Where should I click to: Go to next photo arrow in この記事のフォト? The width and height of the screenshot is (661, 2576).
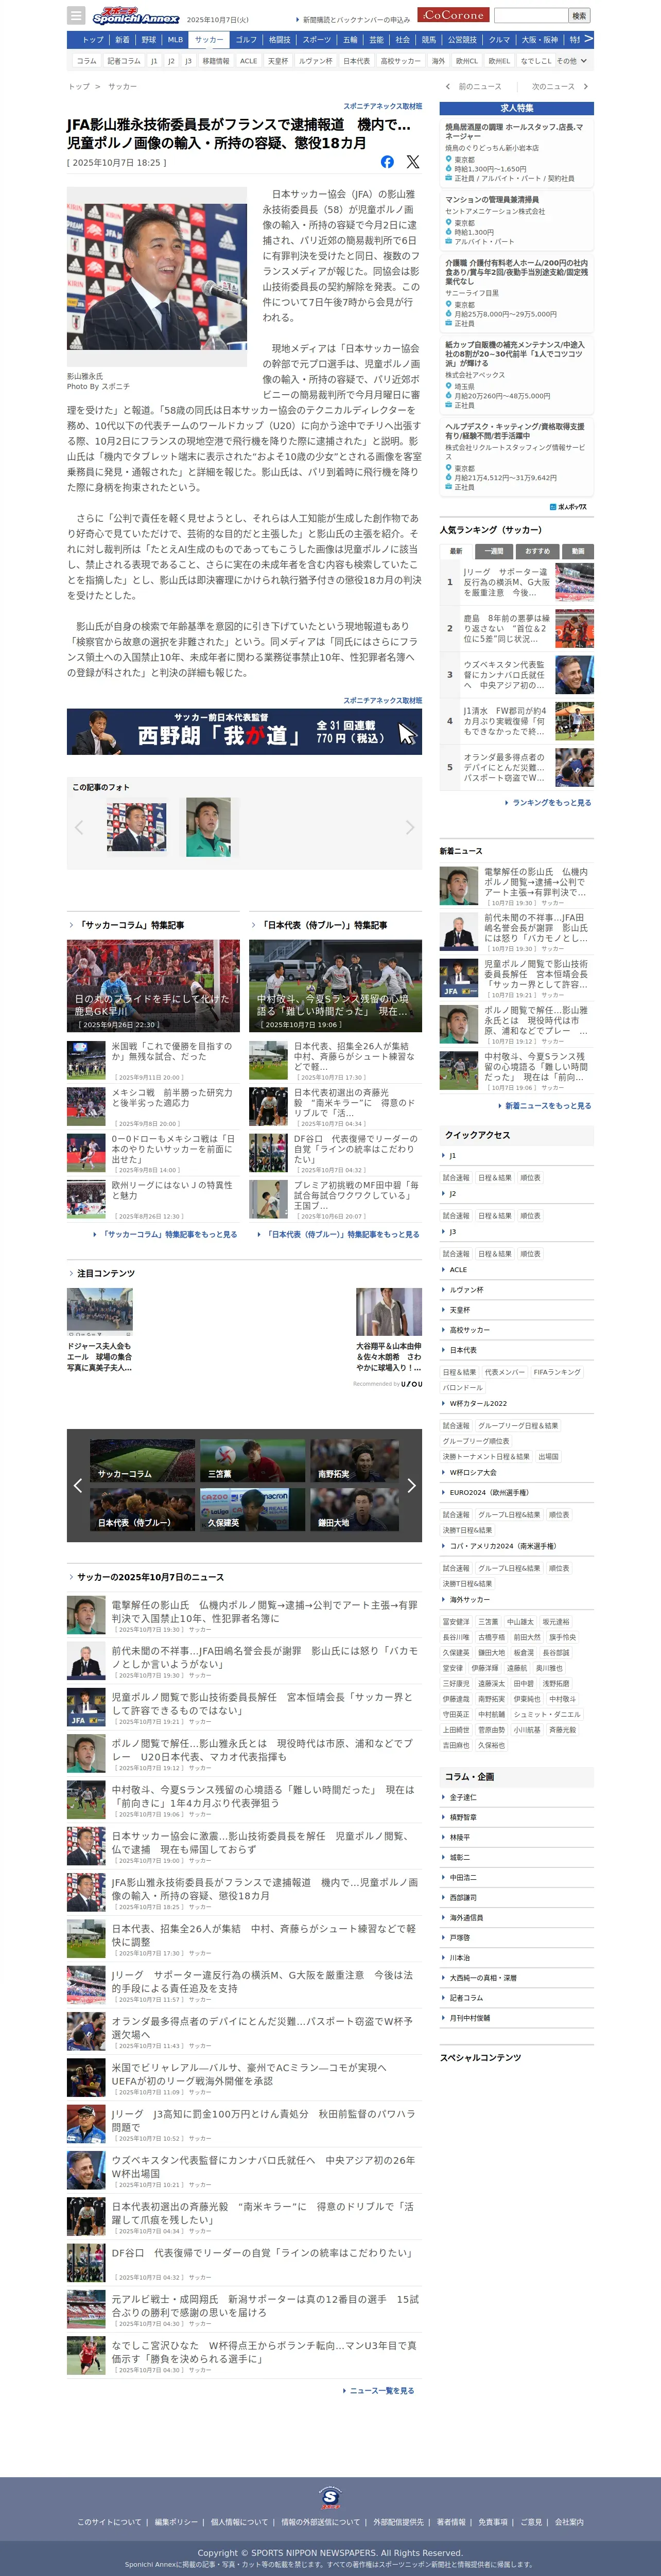click(409, 827)
